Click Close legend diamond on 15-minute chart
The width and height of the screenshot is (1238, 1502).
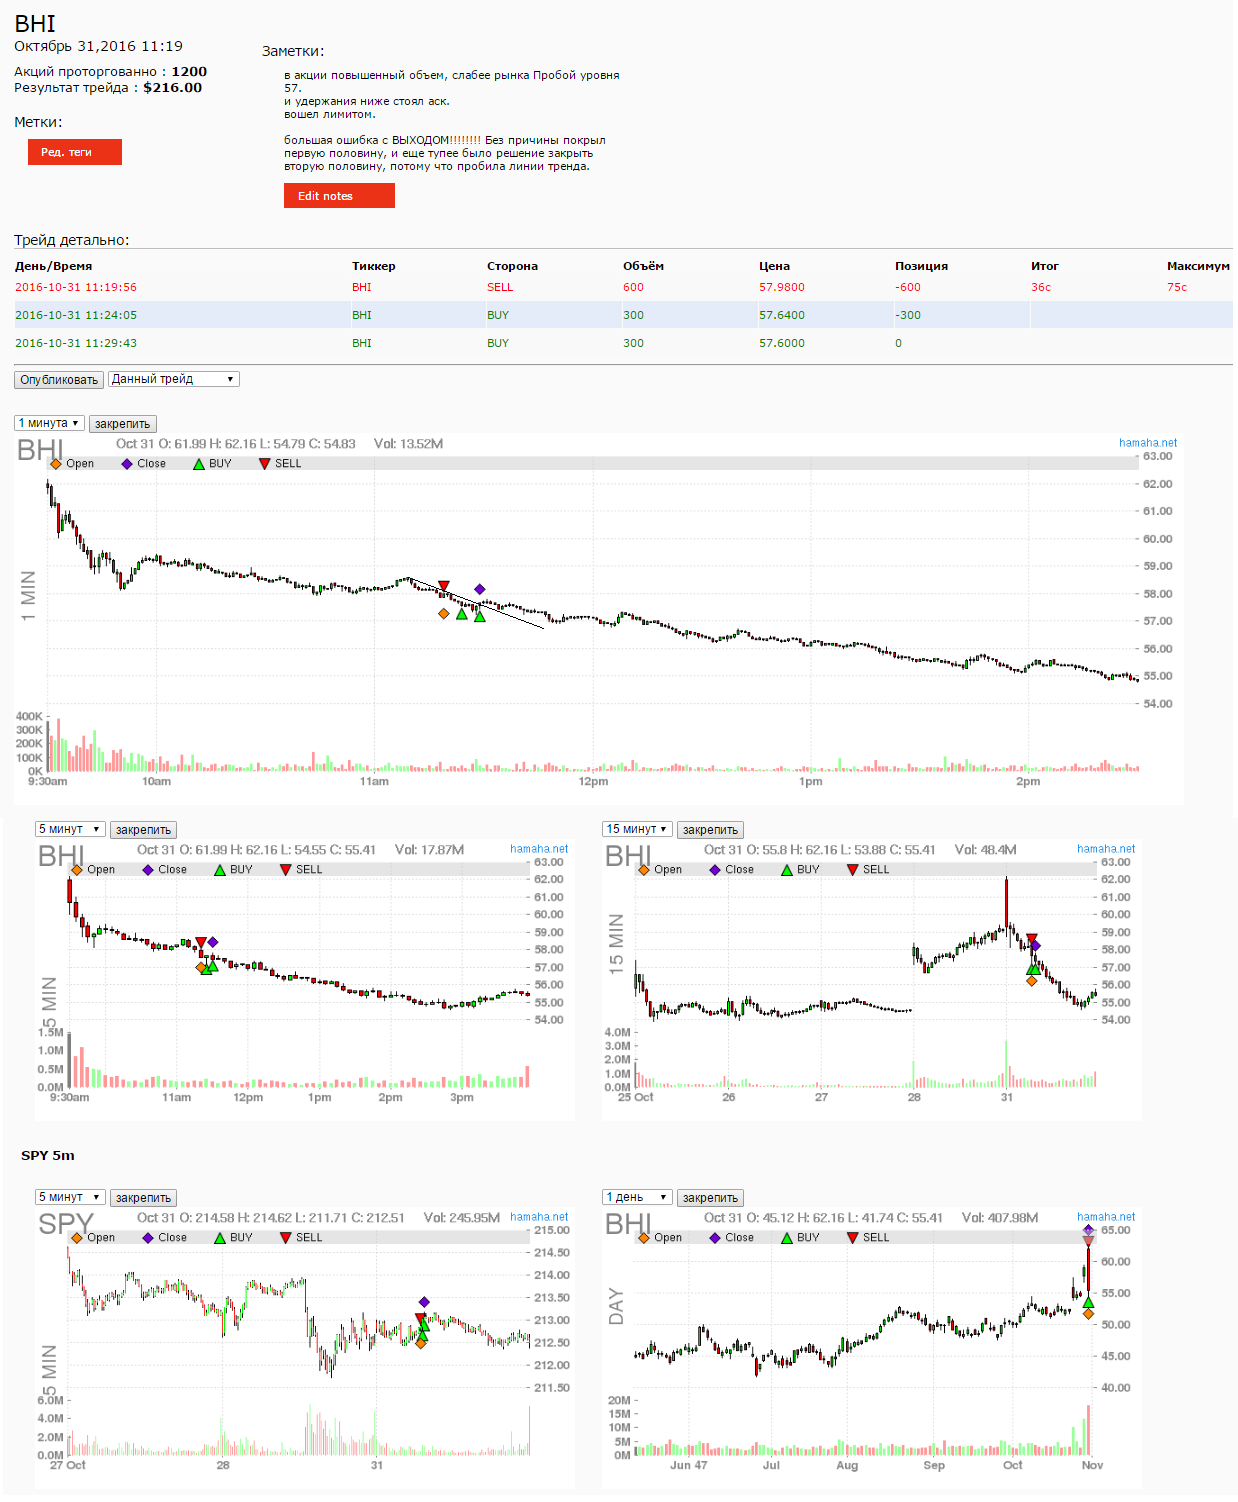(715, 870)
